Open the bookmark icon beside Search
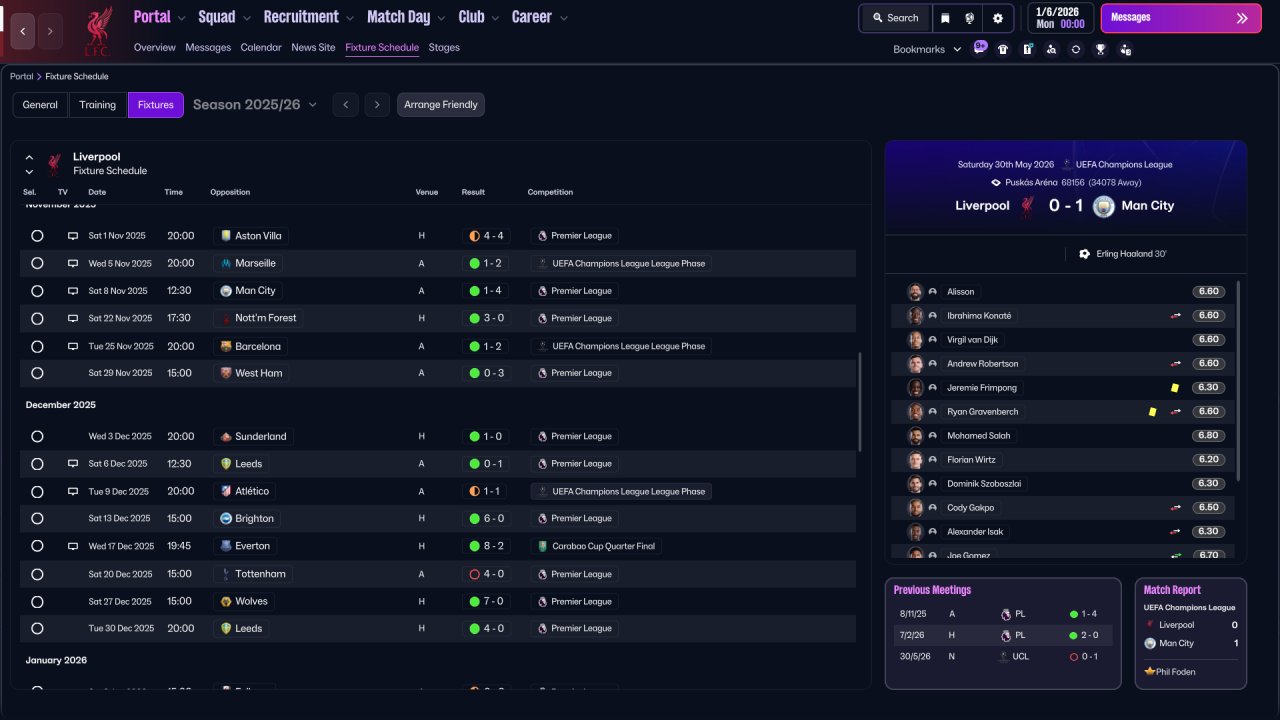The height and width of the screenshot is (720, 1280). tap(946, 18)
